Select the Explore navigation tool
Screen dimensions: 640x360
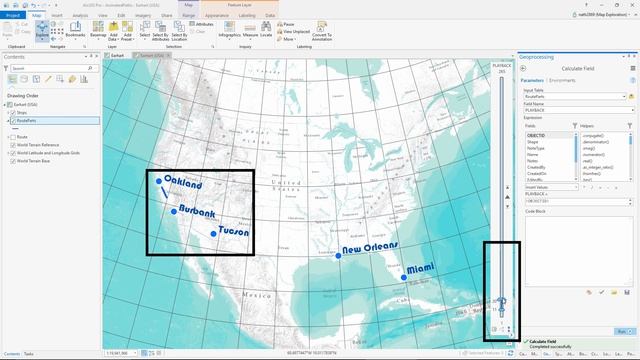click(42, 31)
